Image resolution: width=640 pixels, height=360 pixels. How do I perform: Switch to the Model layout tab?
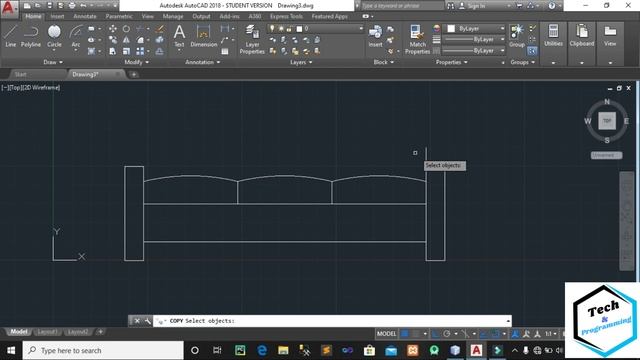point(18,332)
